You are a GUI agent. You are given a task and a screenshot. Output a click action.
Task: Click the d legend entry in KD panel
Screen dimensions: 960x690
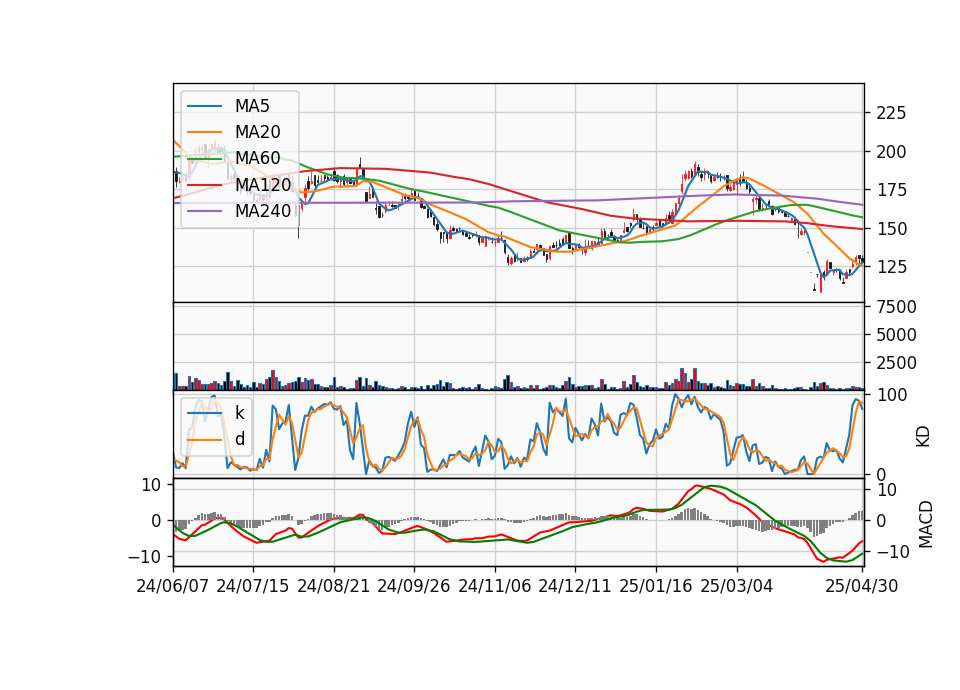[x=240, y=438]
